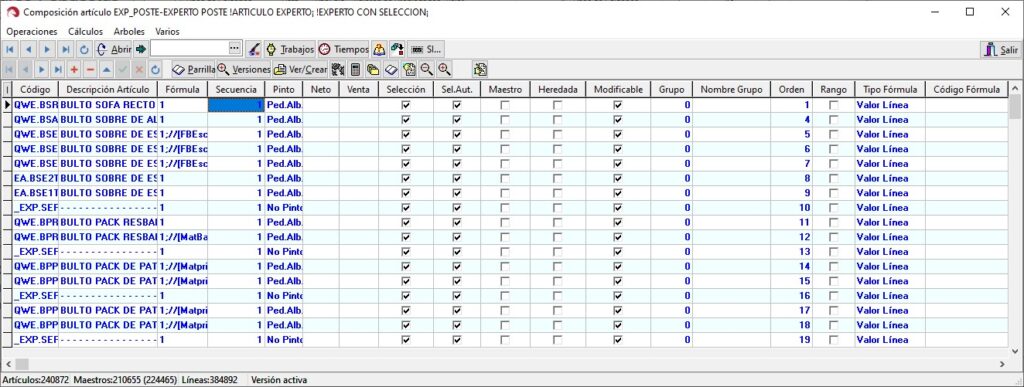Go to next line in grid navigator
This screenshot has height=387, width=1024.
(42, 69)
